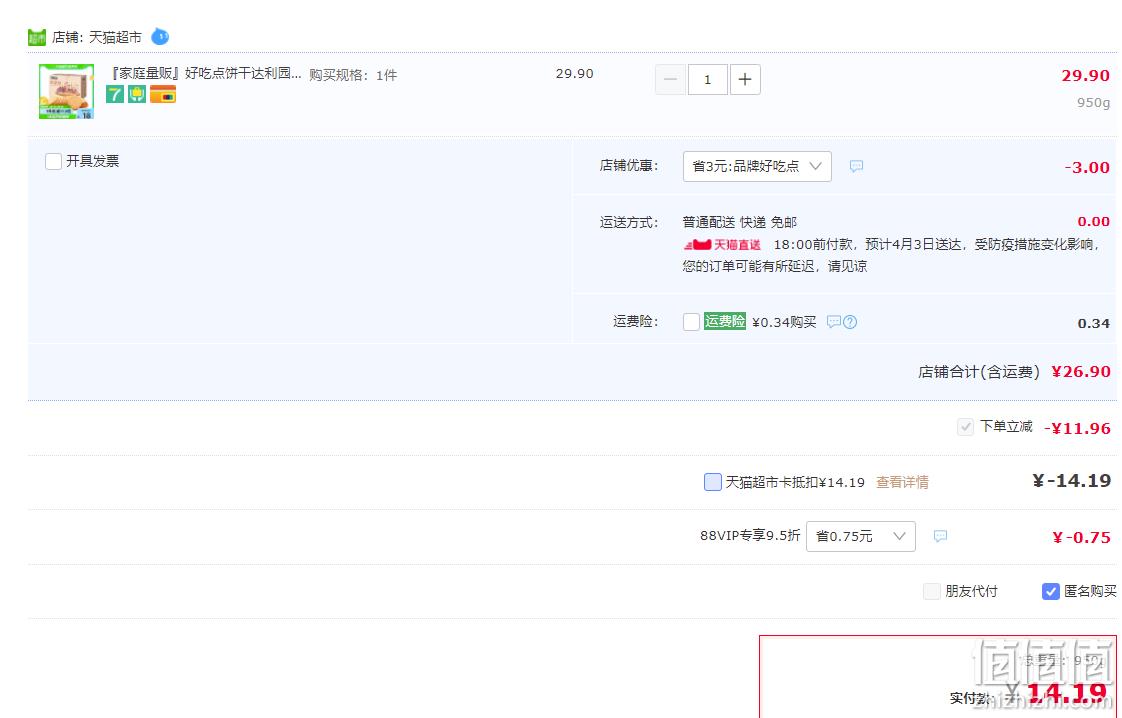The height and width of the screenshot is (718, 1122).
Task: Enable the 运费险 shipping insurance checkbox
Action: tap(691, 322)
